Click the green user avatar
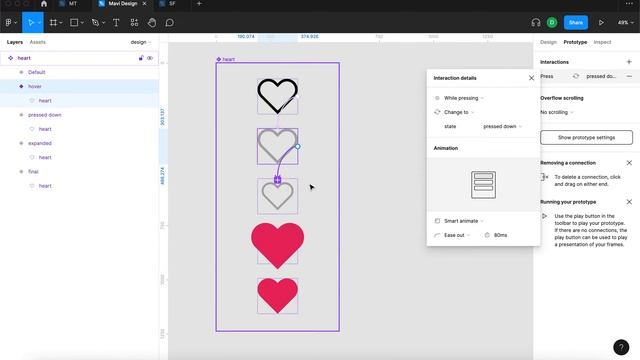Image resolution: width=640 pixels, height=360 pixels. (552, 22)
